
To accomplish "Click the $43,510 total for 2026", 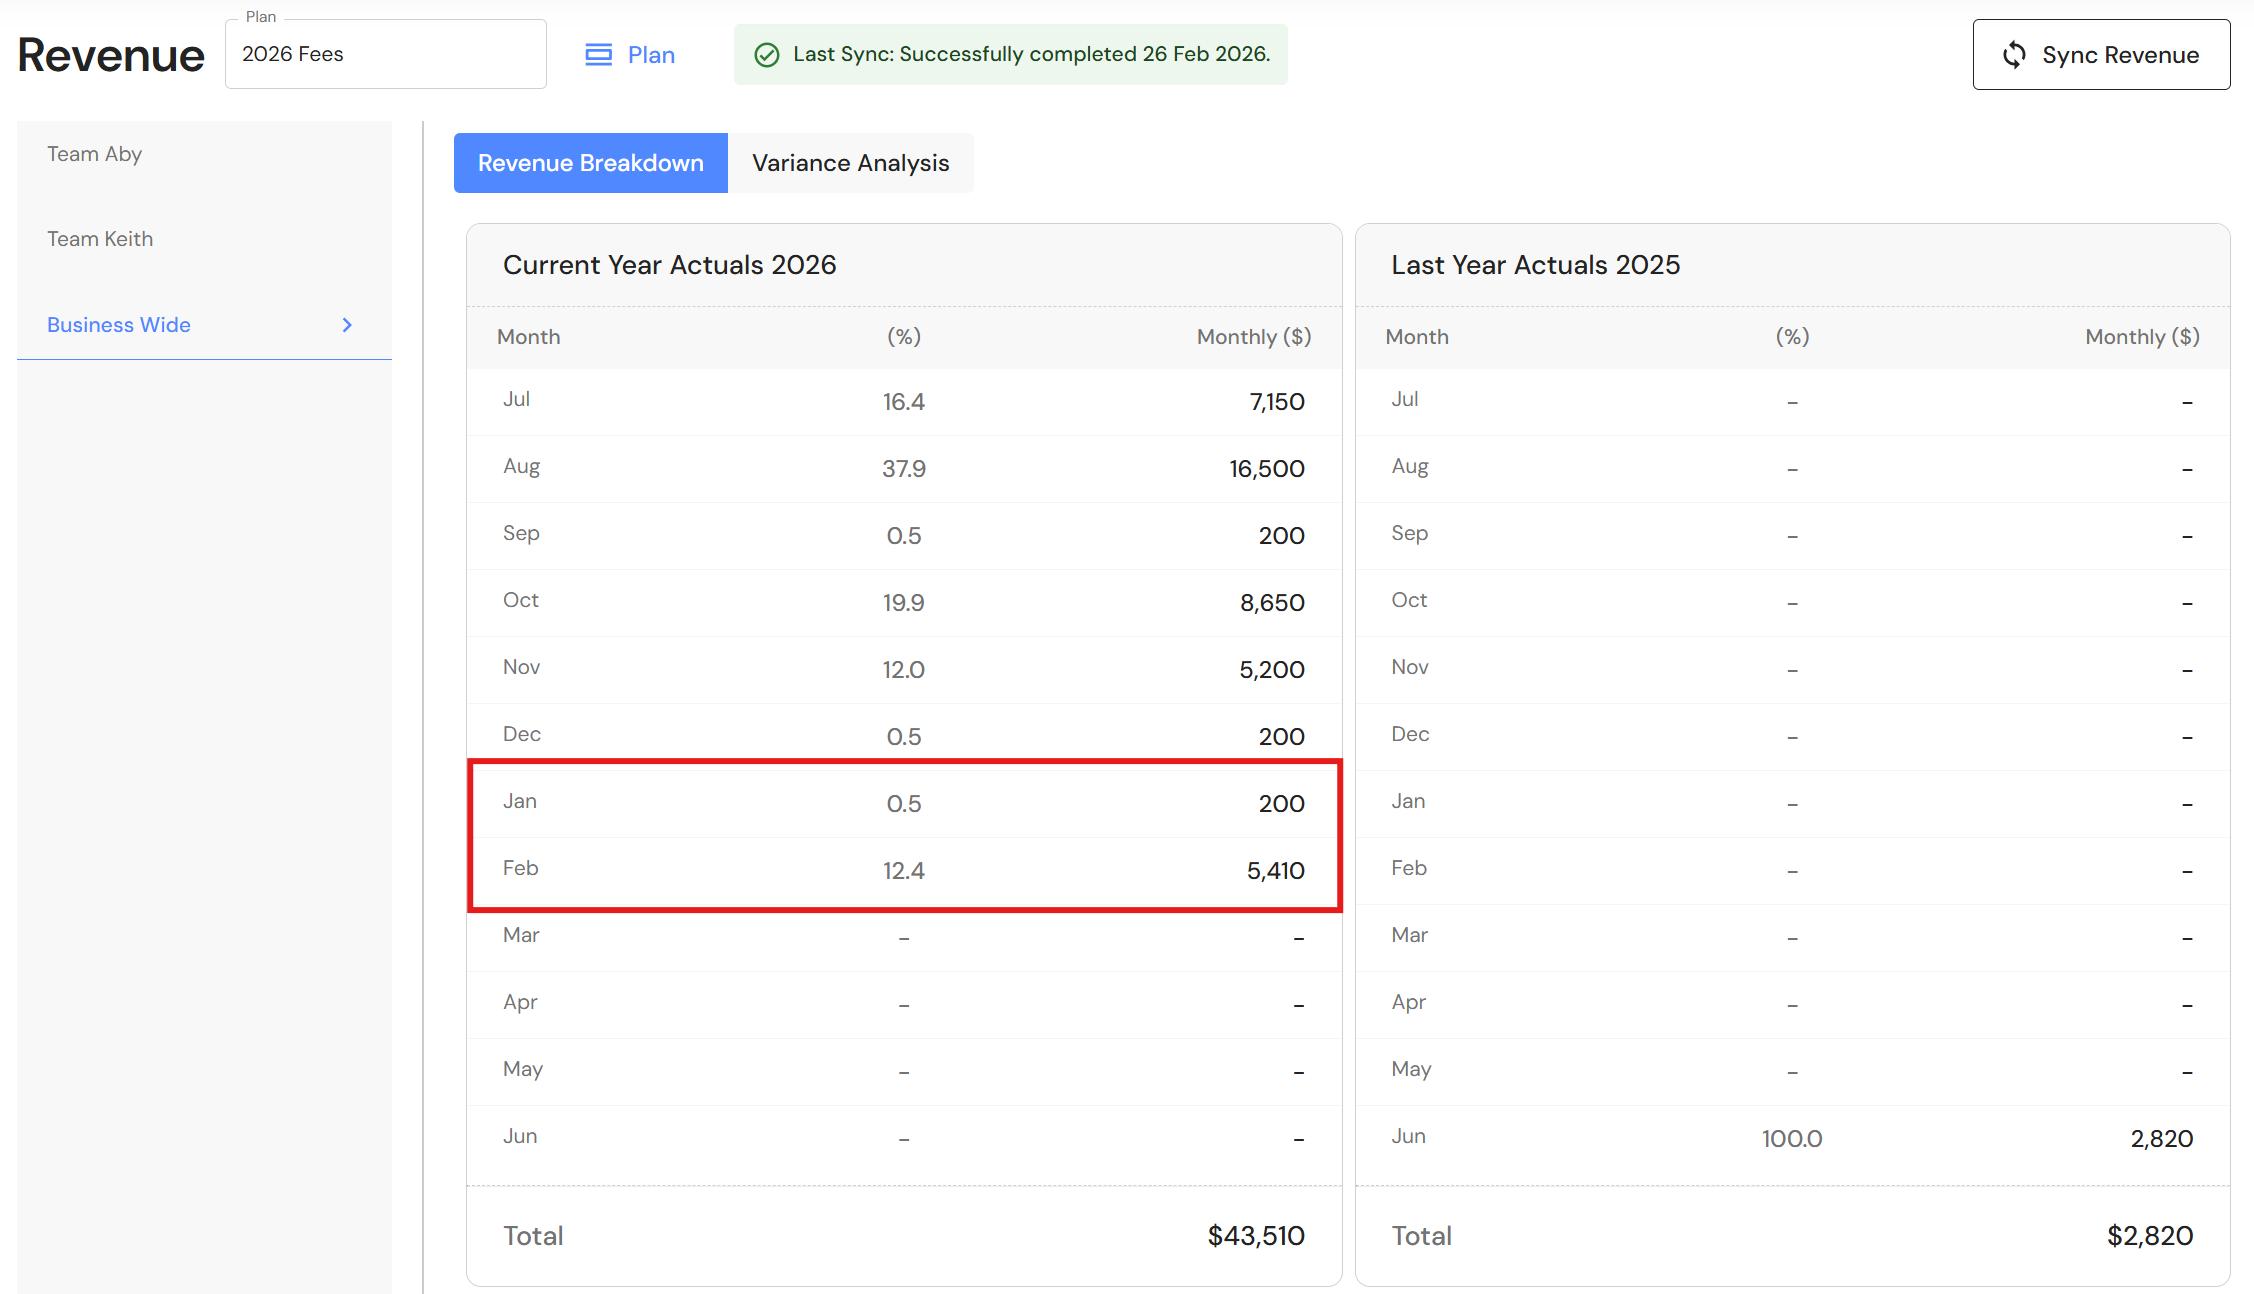I will click(x=1255, y=1236).
